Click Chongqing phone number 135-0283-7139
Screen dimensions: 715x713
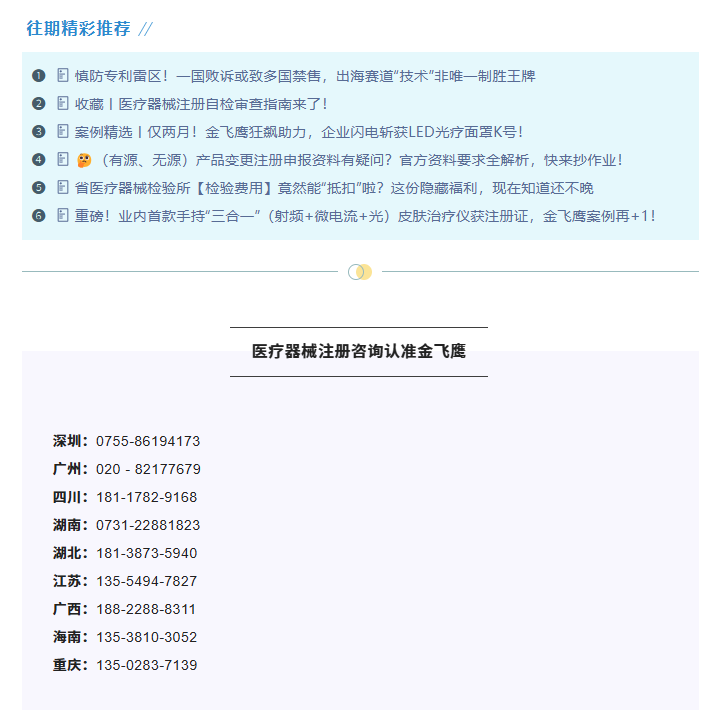(147, 665)
